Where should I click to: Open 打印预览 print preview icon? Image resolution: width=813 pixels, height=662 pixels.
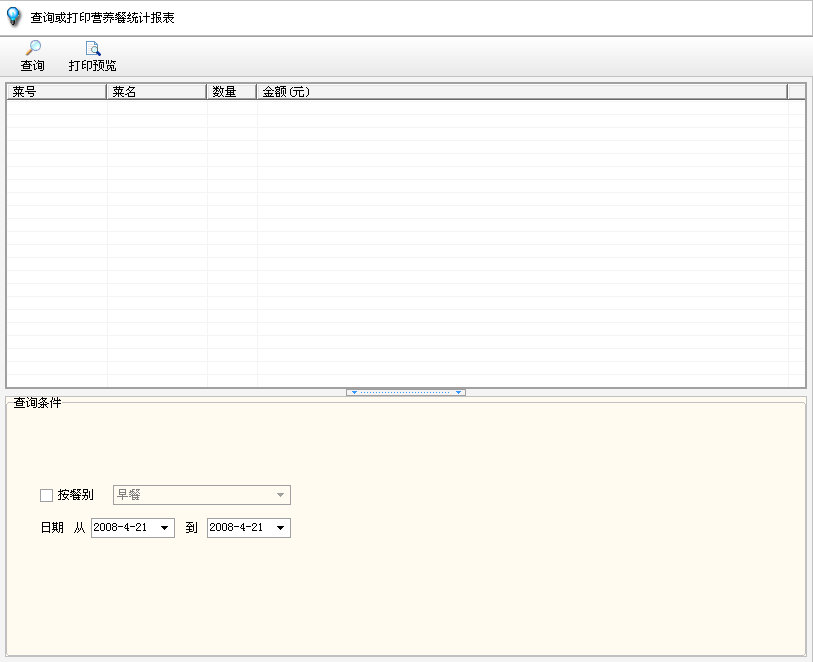[92, 48]
